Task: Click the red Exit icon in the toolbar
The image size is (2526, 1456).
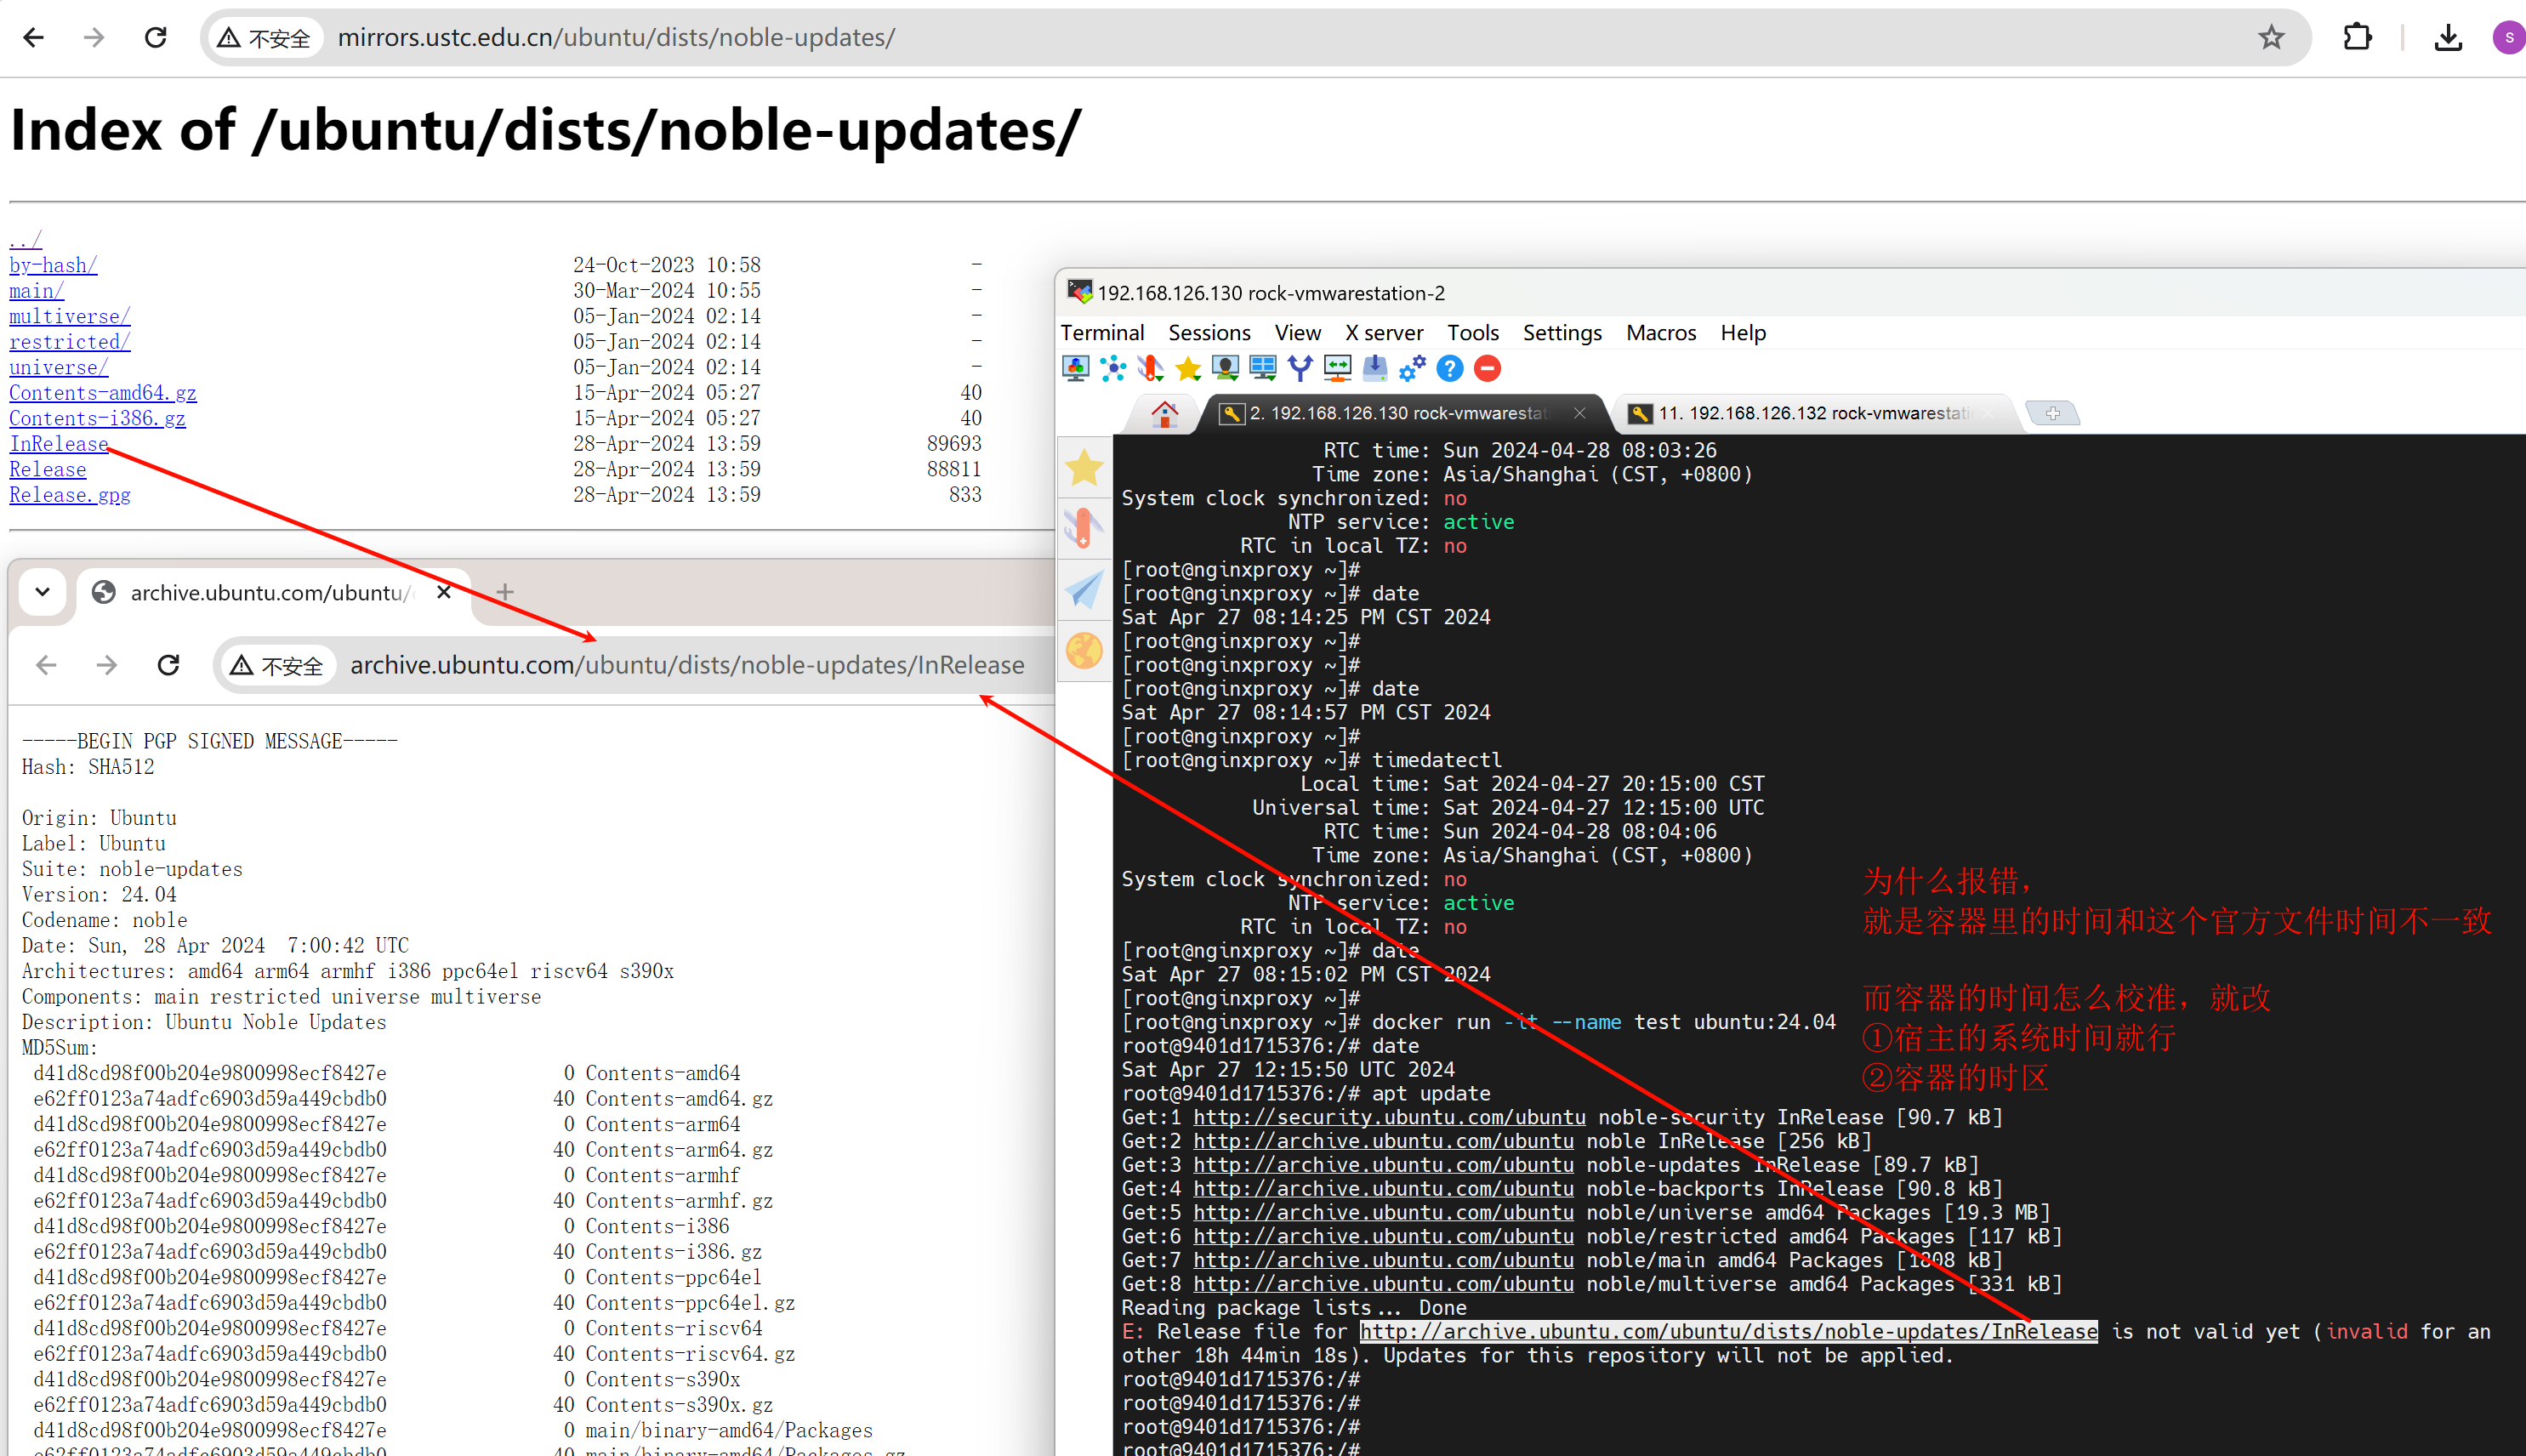Action: [1487, 369]
